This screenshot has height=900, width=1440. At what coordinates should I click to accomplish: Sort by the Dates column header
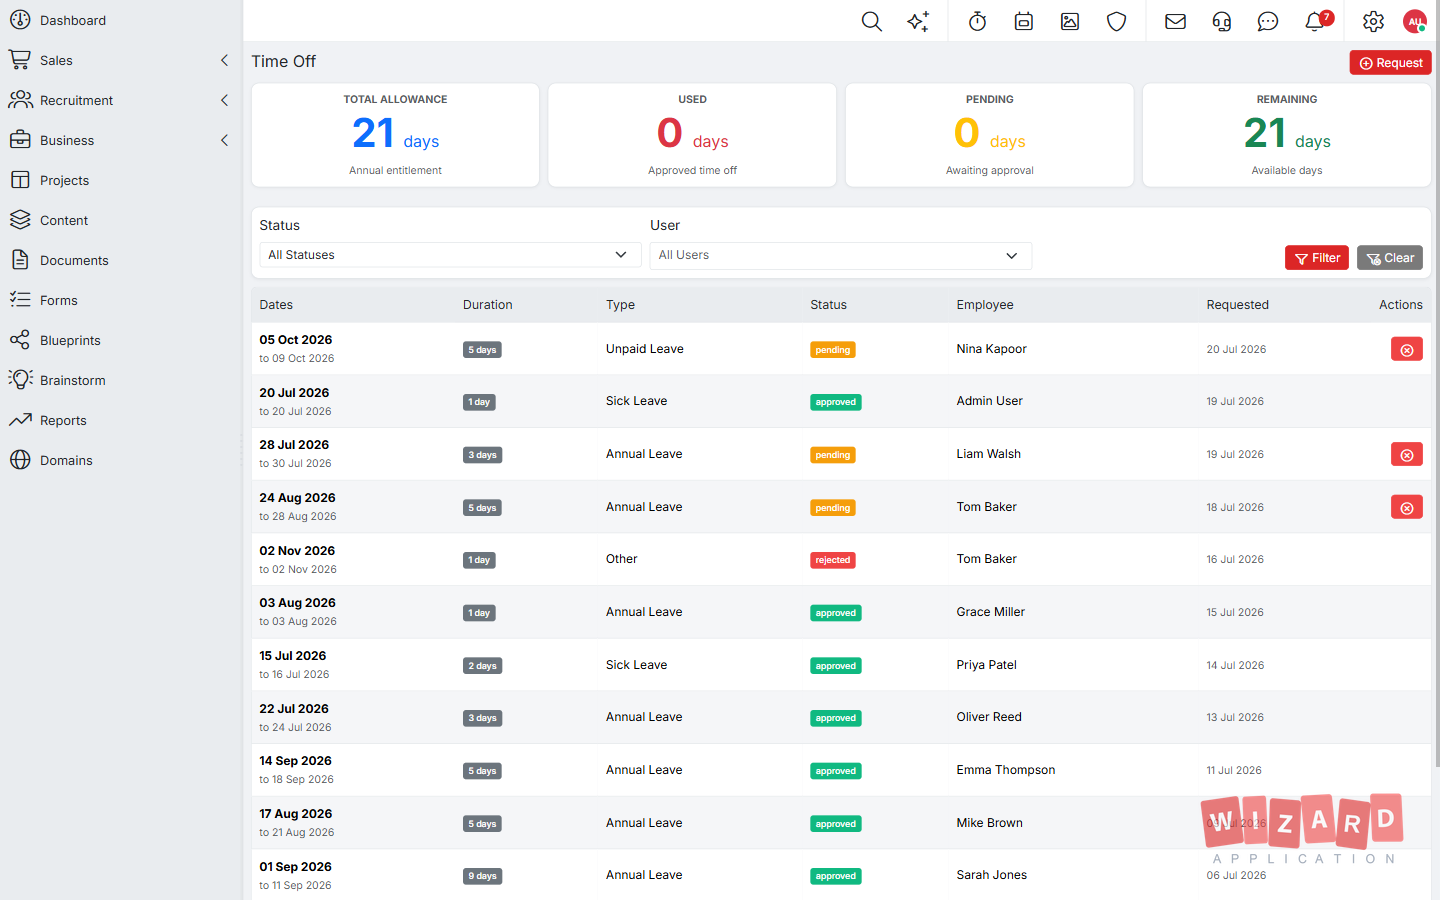click(276, 305)
